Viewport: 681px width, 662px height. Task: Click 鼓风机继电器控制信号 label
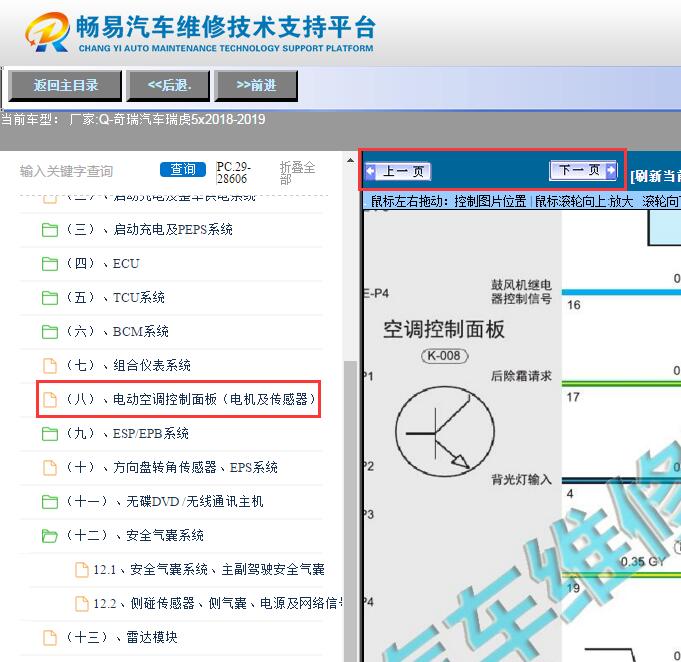tap(521, 292)
